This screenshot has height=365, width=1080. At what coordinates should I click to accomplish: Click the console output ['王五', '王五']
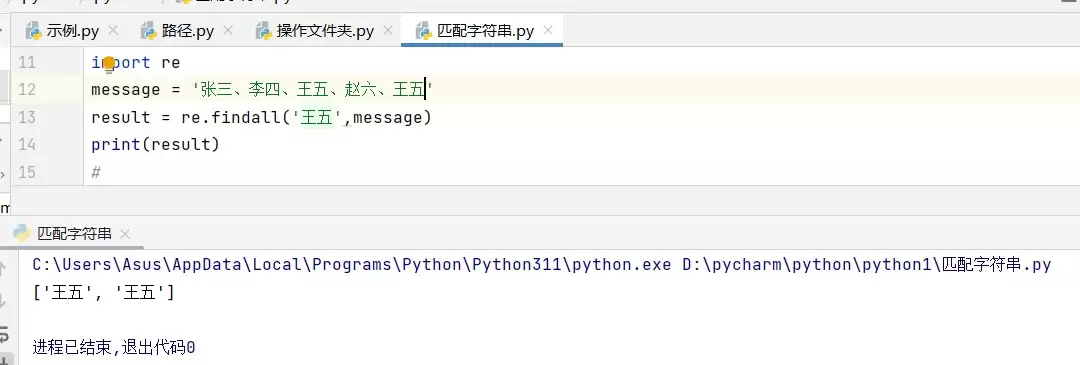[103, 293]
